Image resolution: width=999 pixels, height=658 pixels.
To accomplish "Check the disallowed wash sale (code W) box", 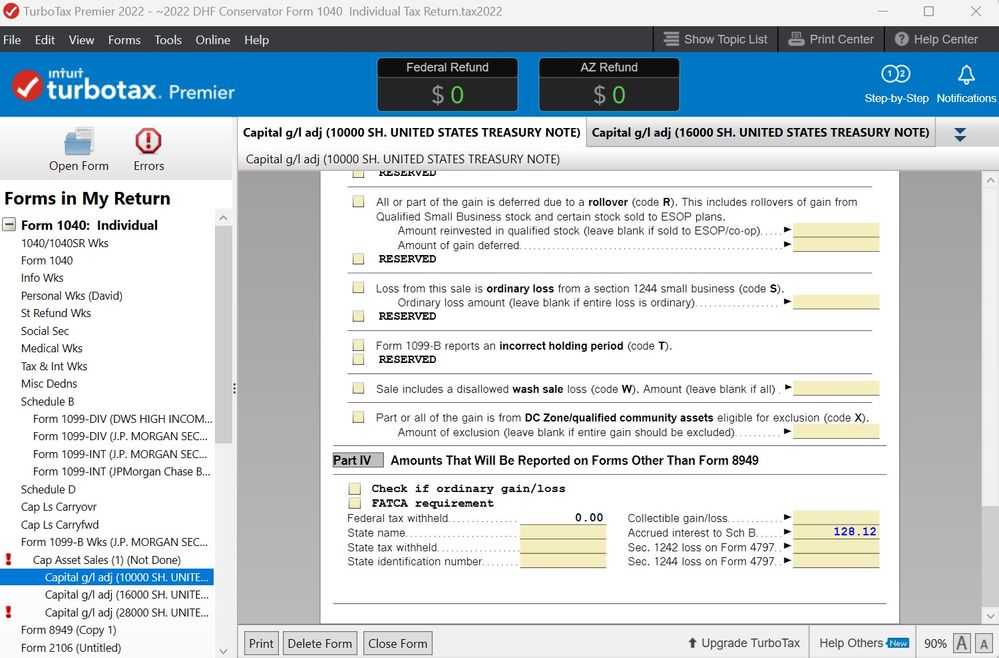I will pos(359,389).
